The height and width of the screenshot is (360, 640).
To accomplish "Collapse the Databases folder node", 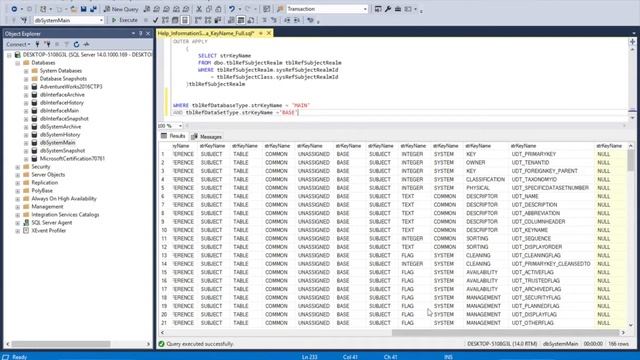I will coord(18,63).
